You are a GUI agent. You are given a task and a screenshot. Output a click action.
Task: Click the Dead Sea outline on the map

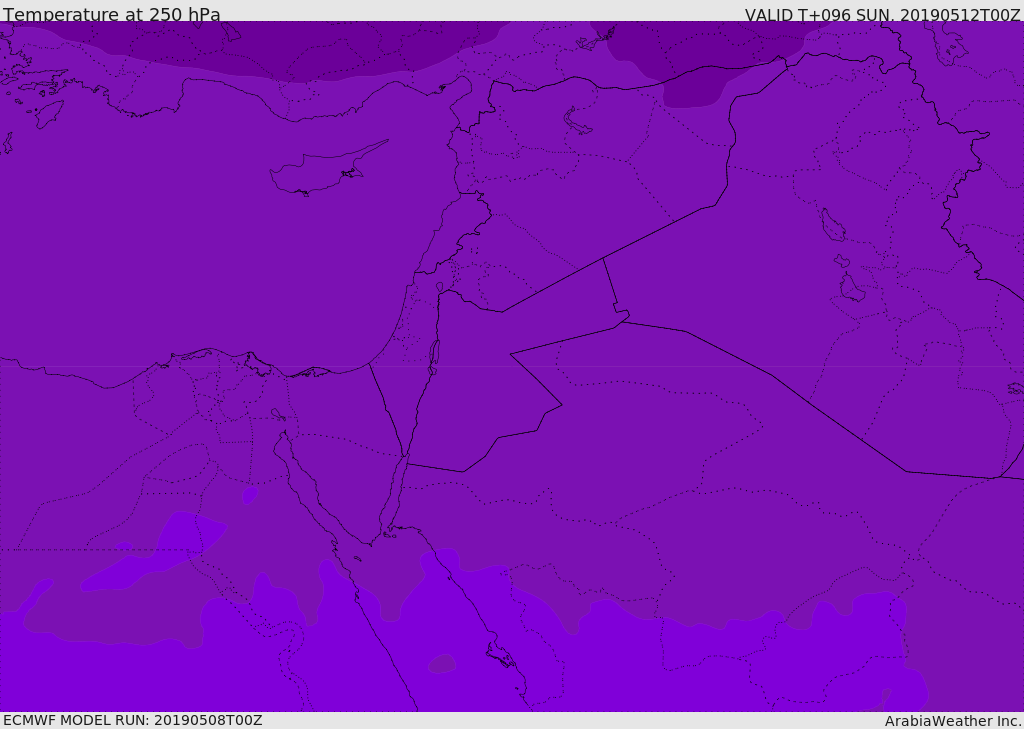tap(434, 356)
